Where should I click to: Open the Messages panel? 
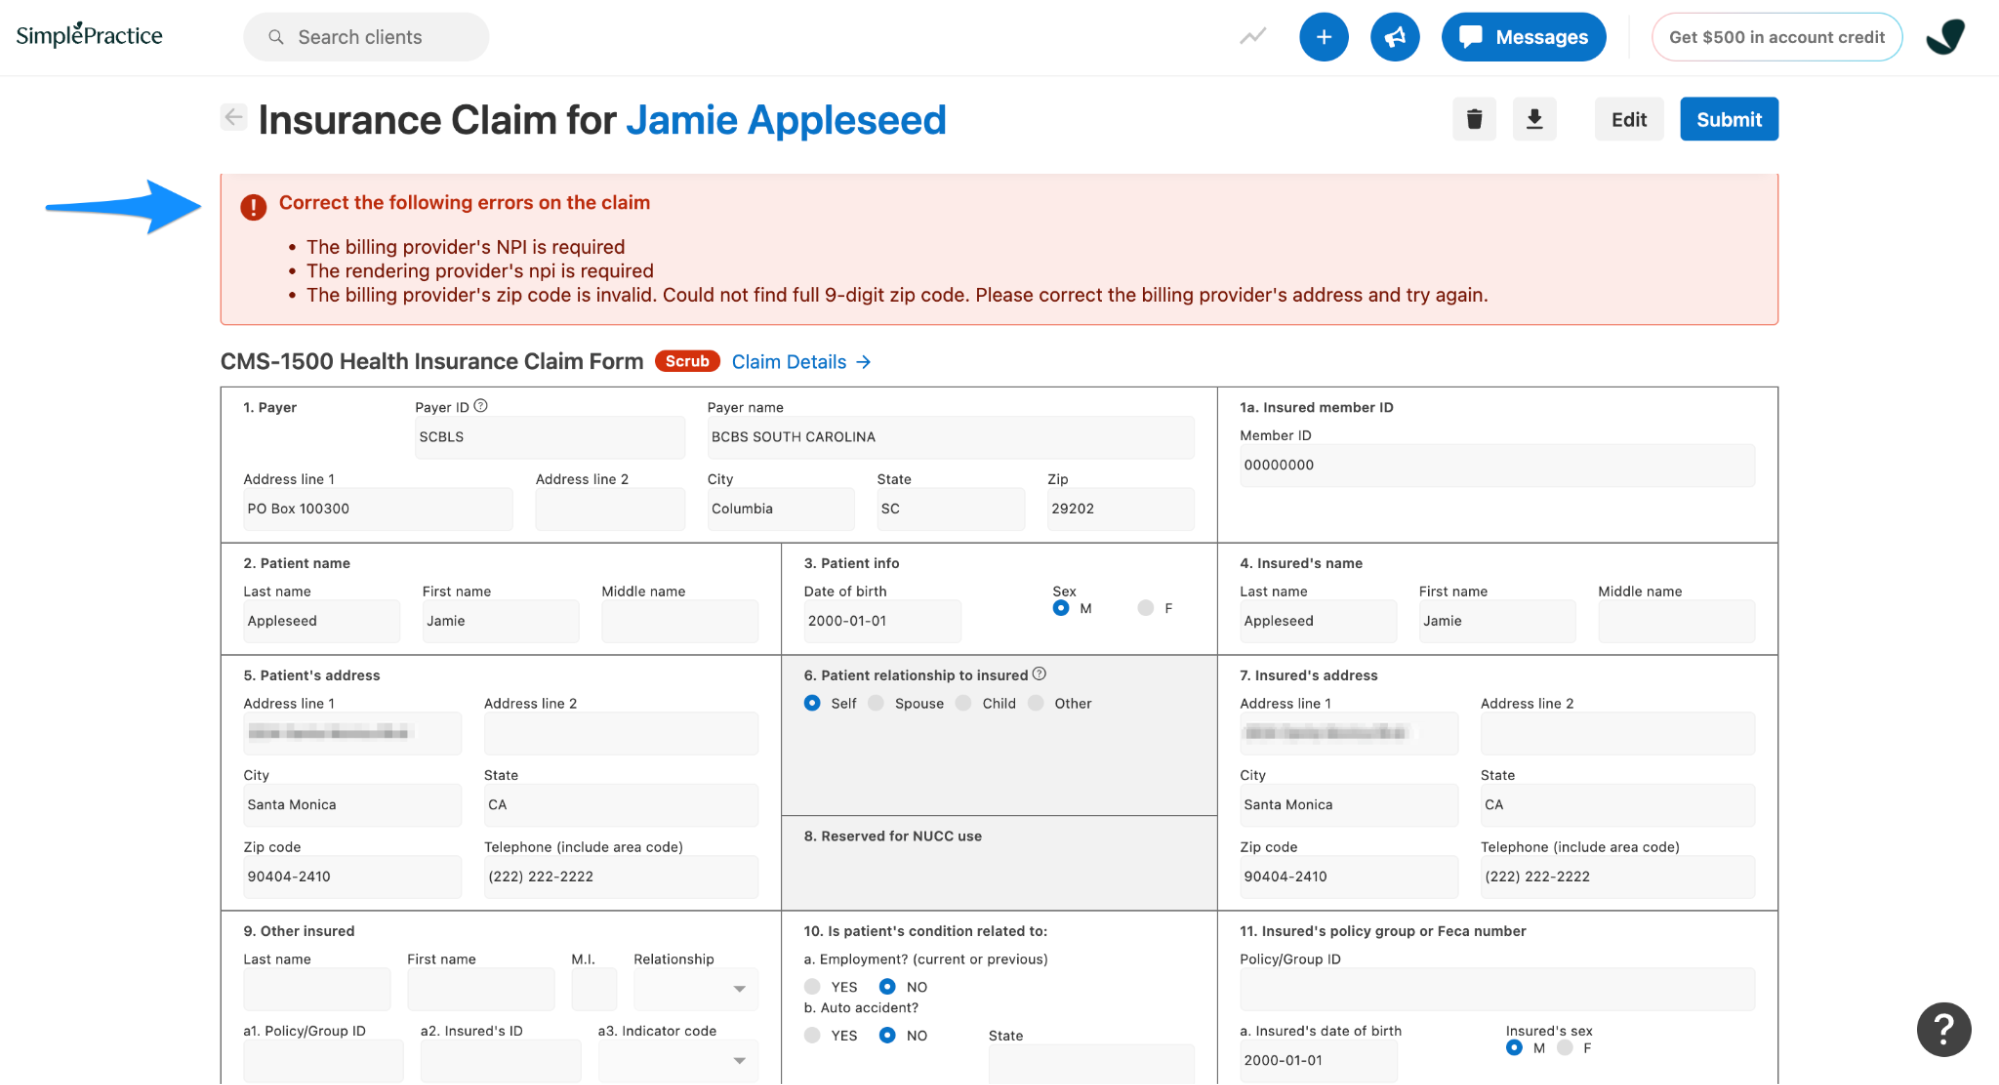[x=1523, y=36]
